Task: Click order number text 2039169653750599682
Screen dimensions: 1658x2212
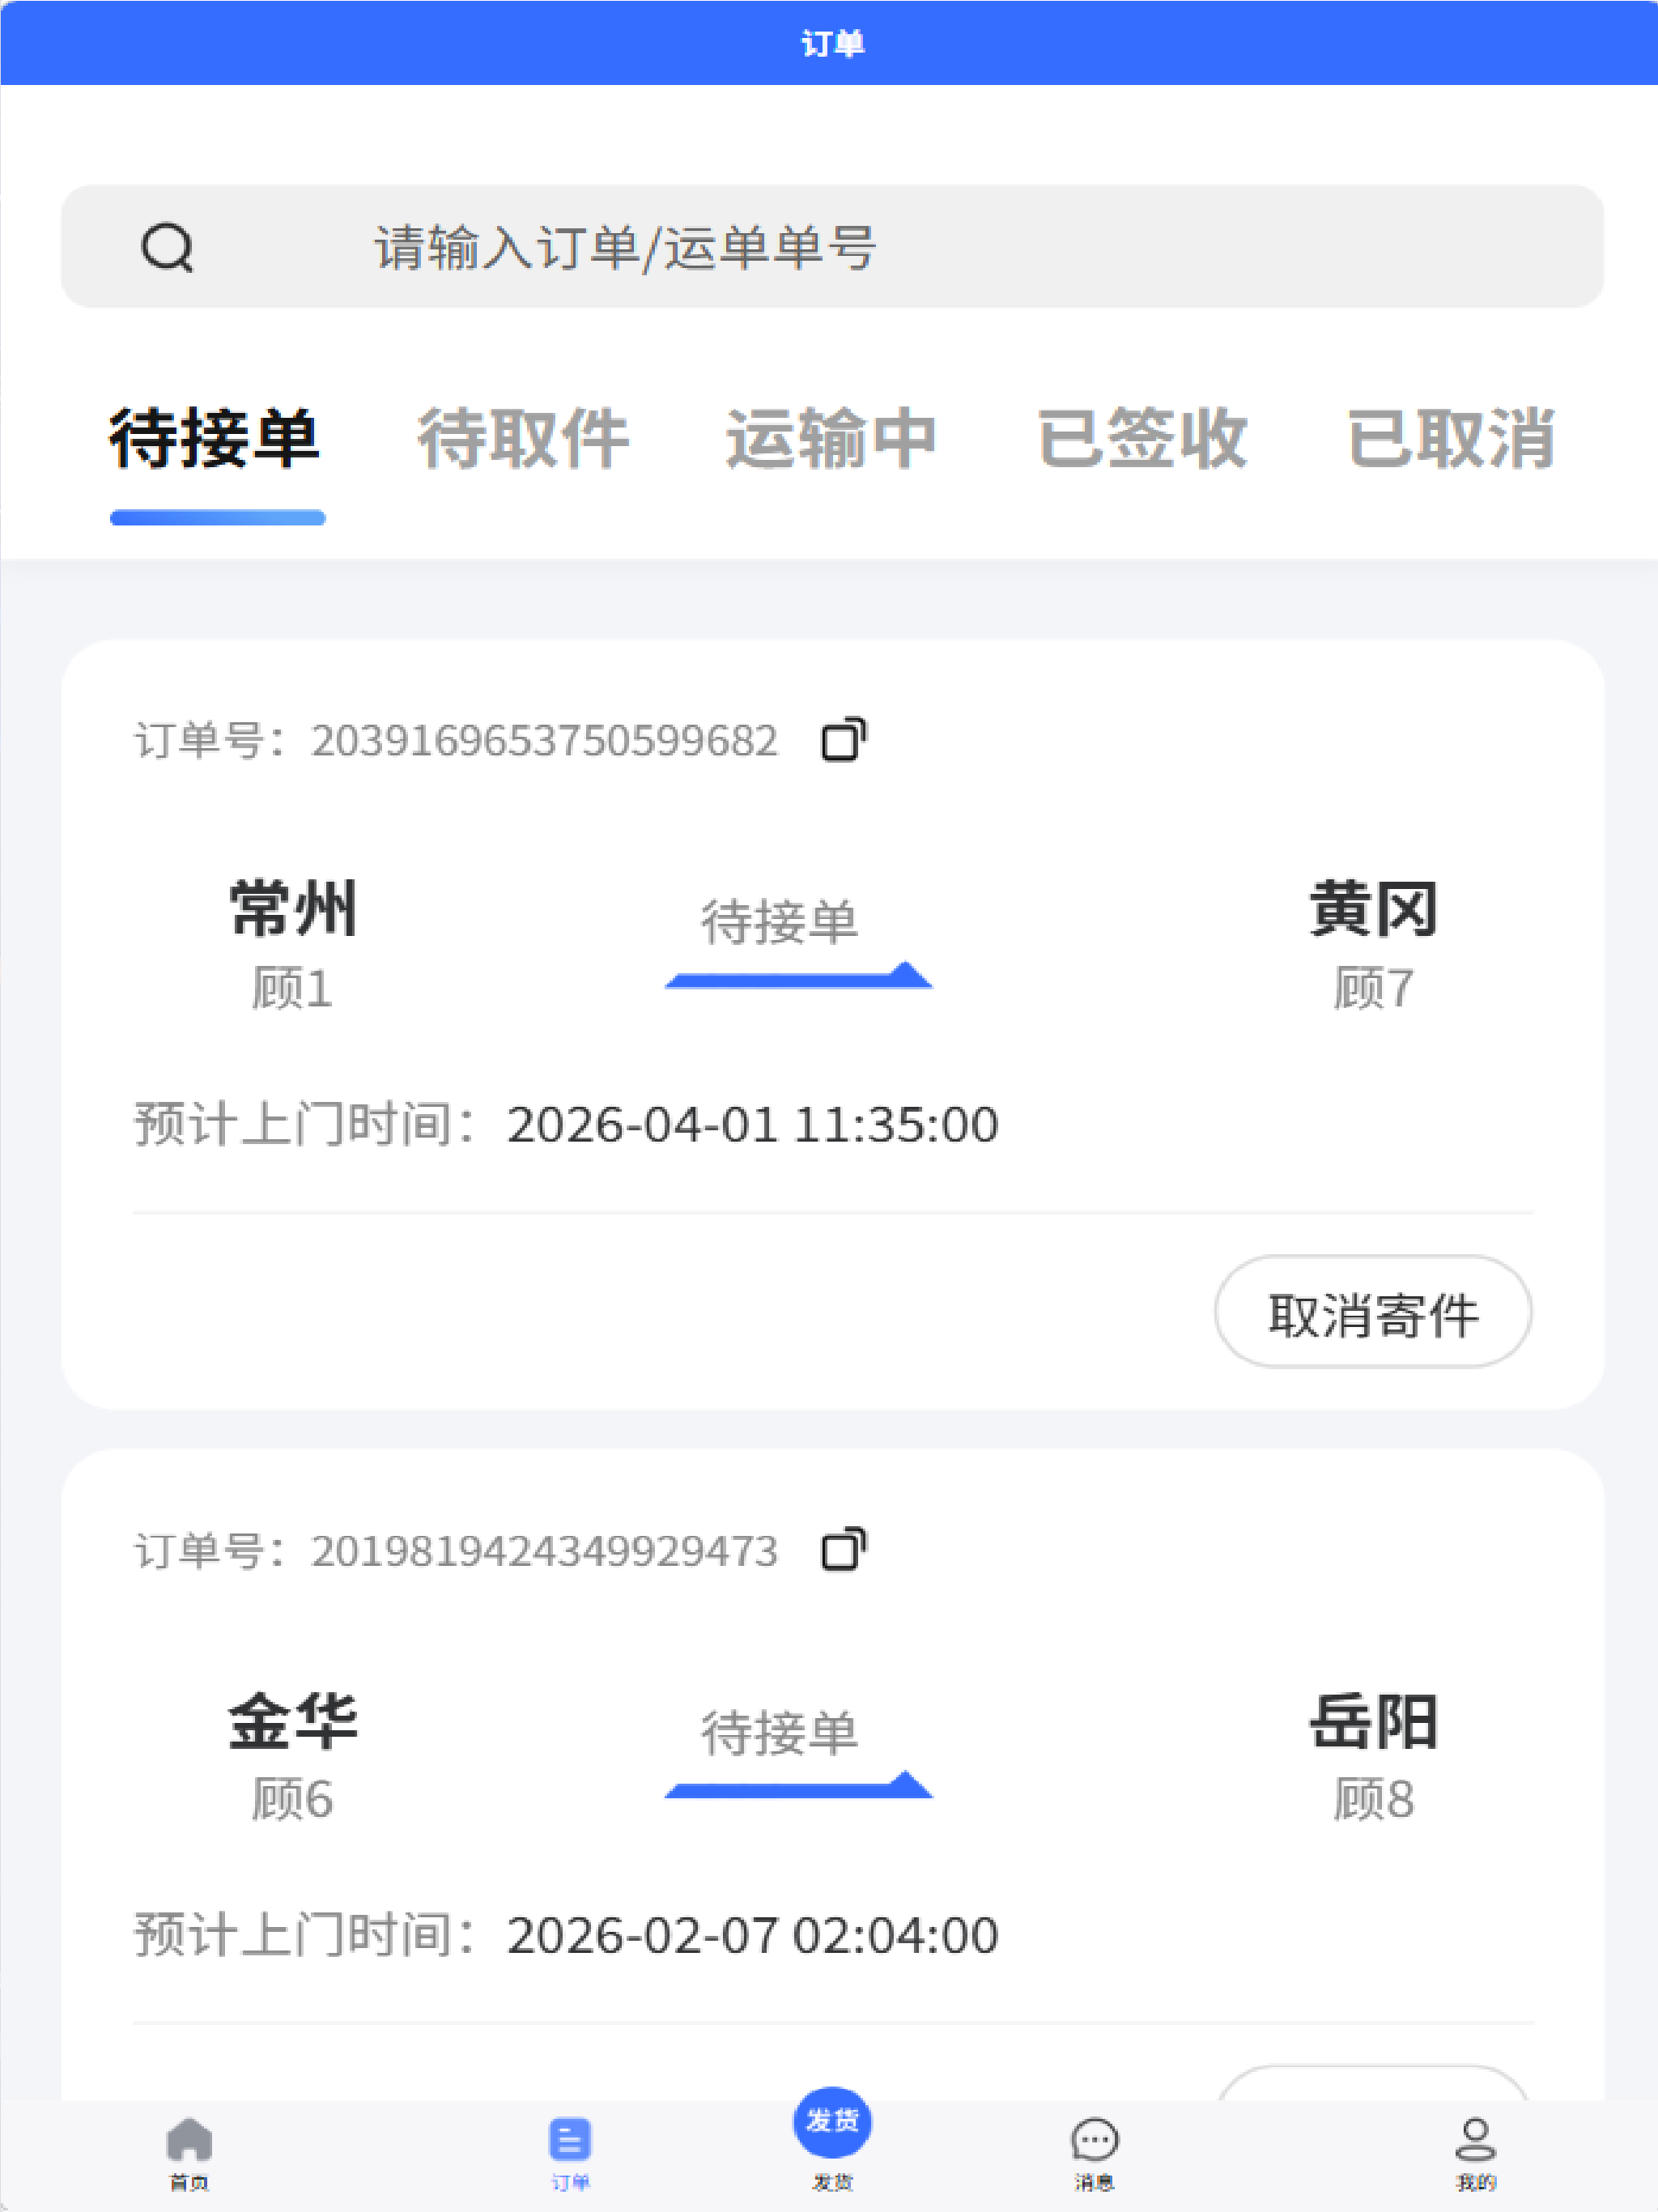Action: [x=544, y=741]
